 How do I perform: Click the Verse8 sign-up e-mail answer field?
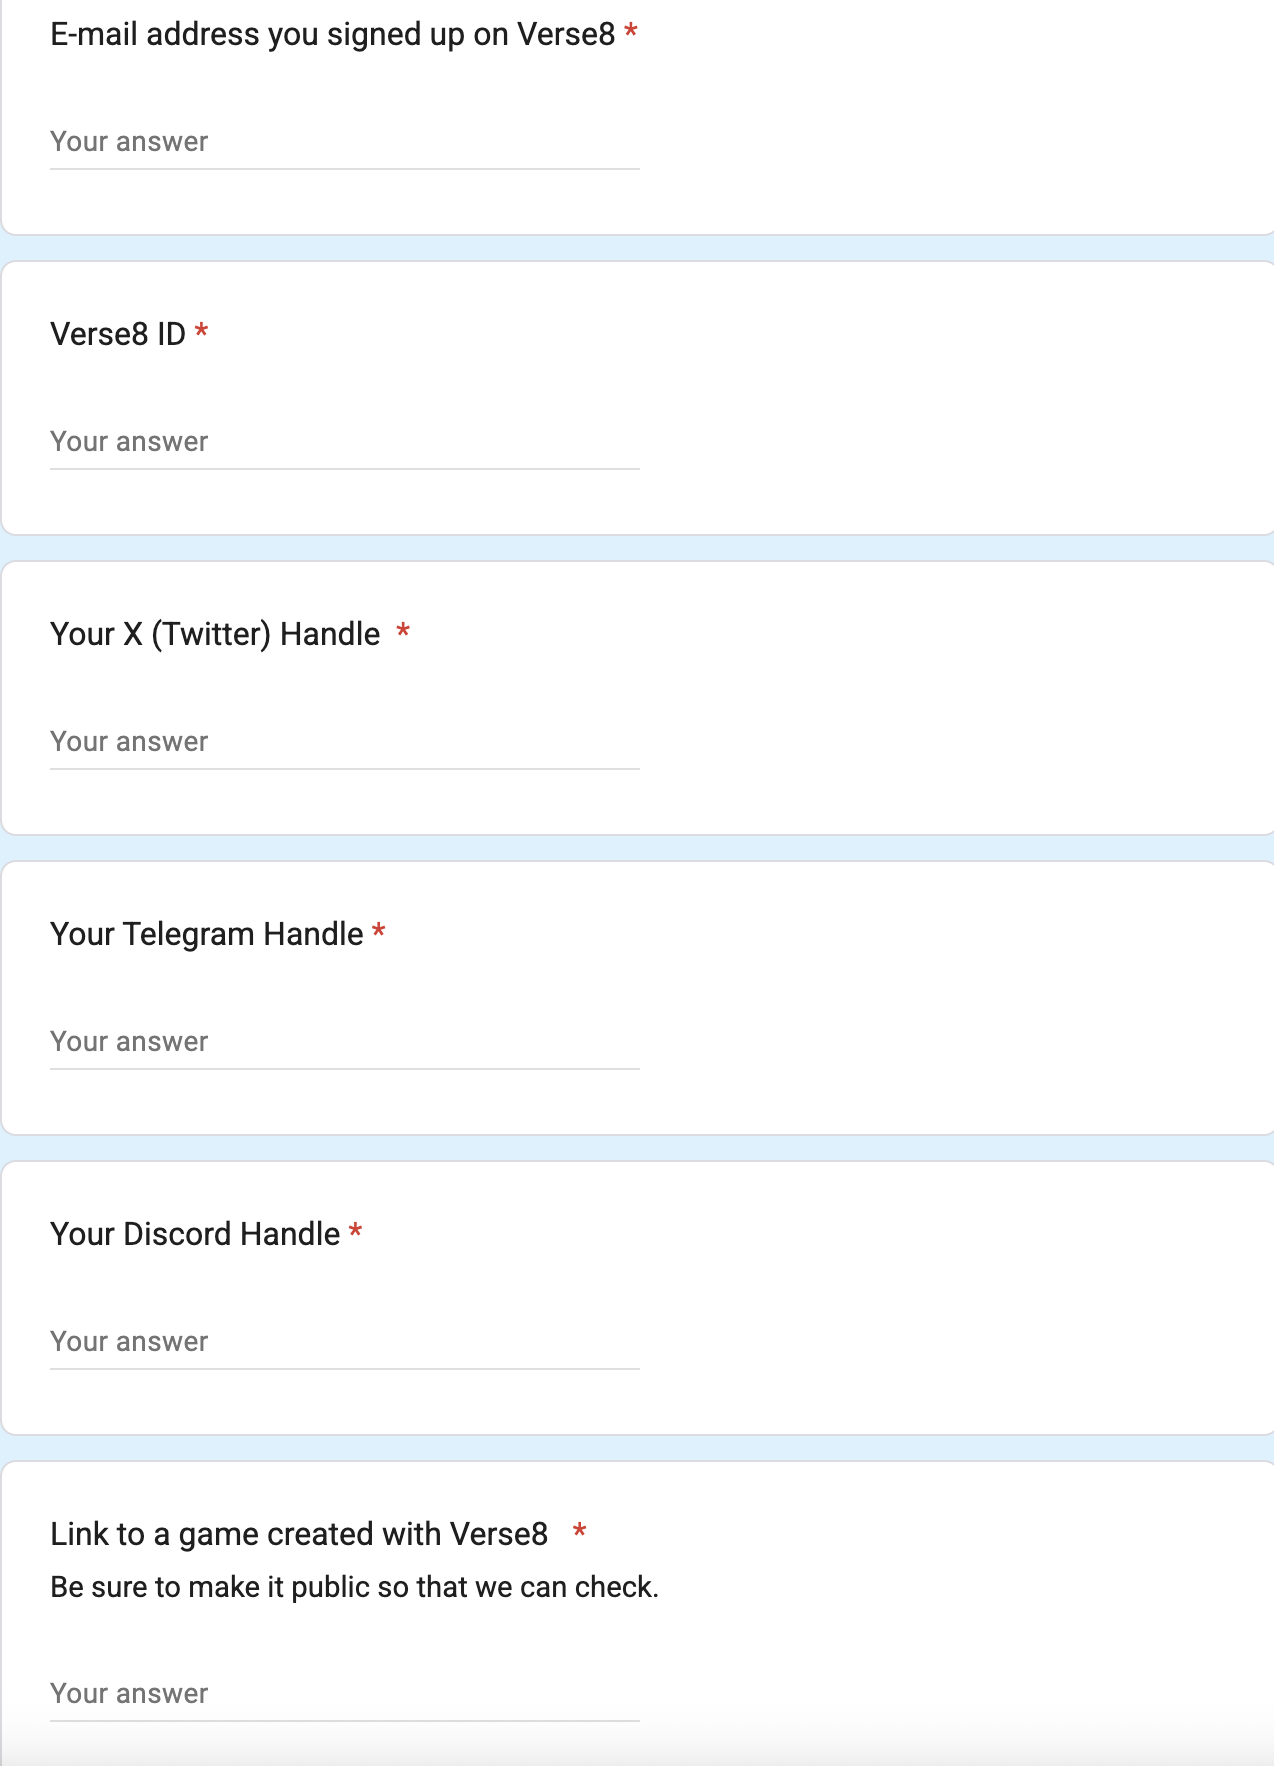344,142
